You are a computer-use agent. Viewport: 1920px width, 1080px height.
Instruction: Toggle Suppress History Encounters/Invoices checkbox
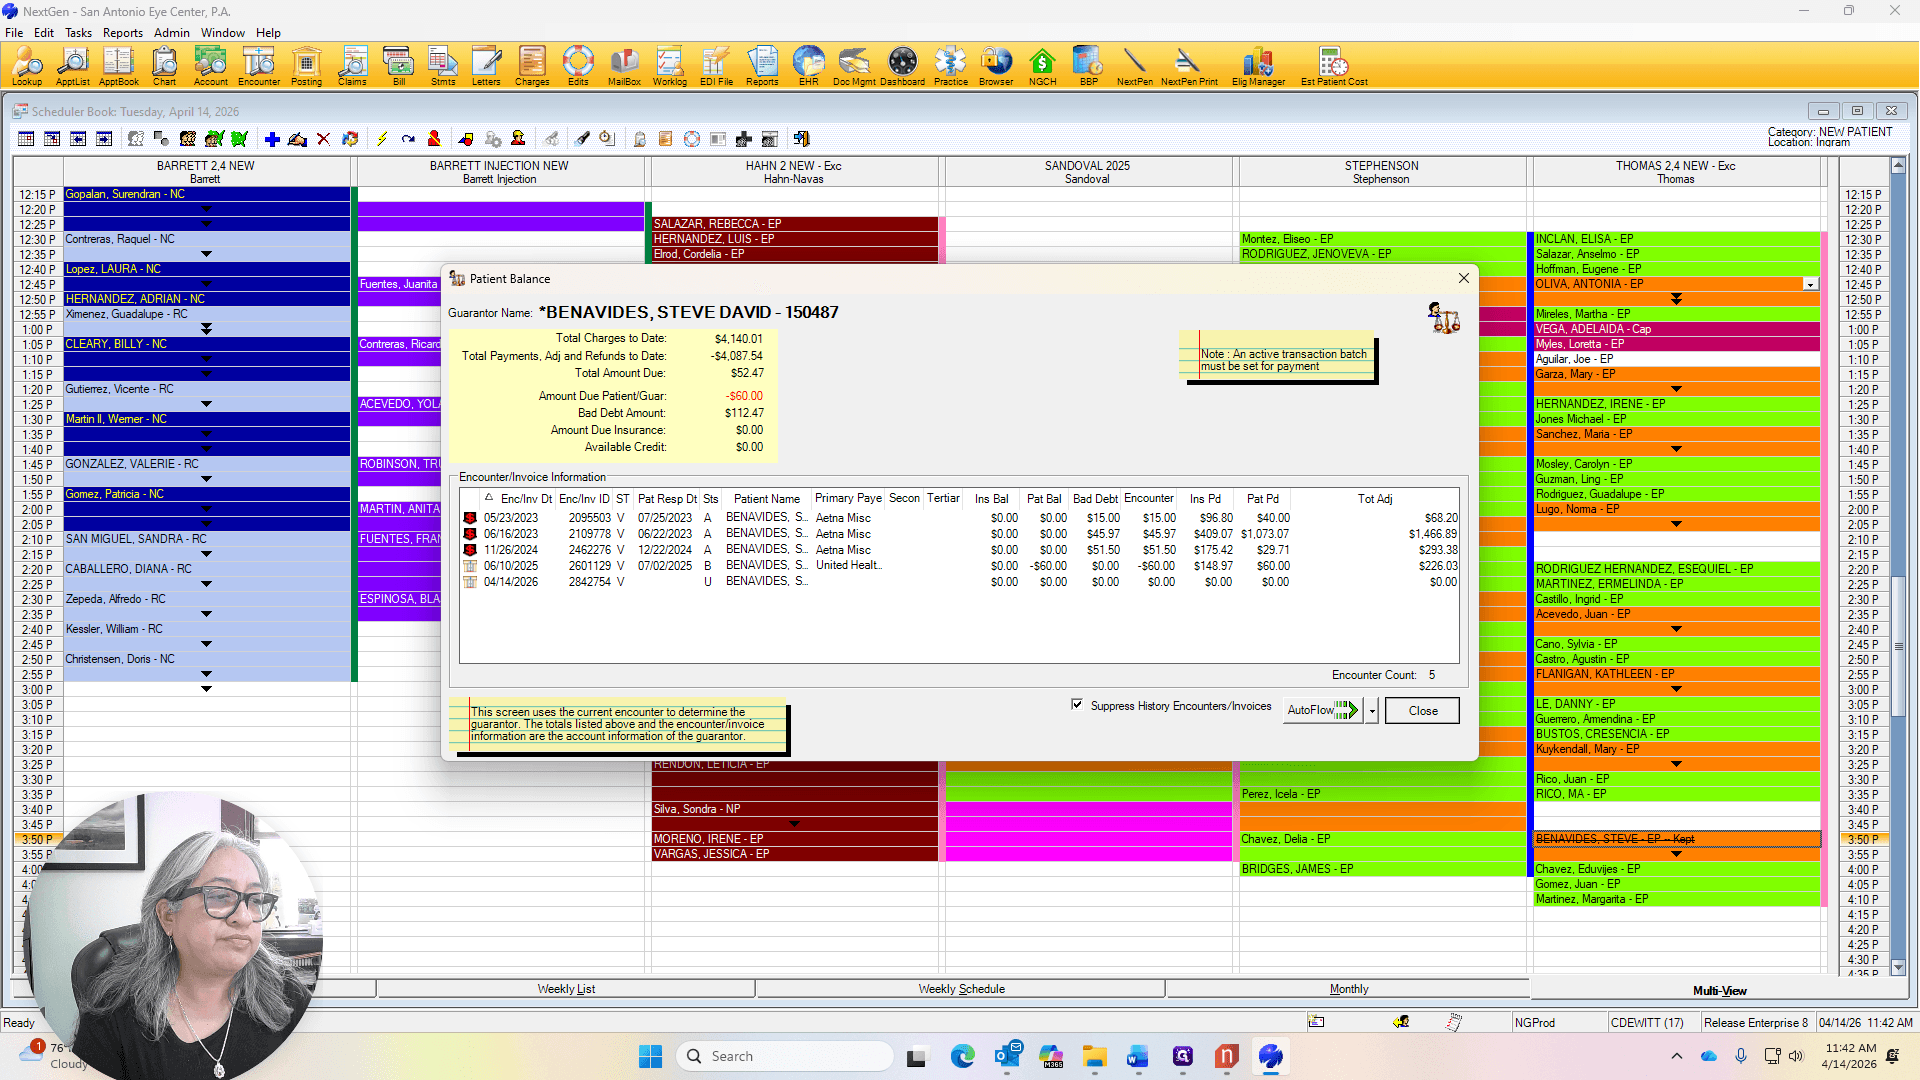click(1077, 705)
